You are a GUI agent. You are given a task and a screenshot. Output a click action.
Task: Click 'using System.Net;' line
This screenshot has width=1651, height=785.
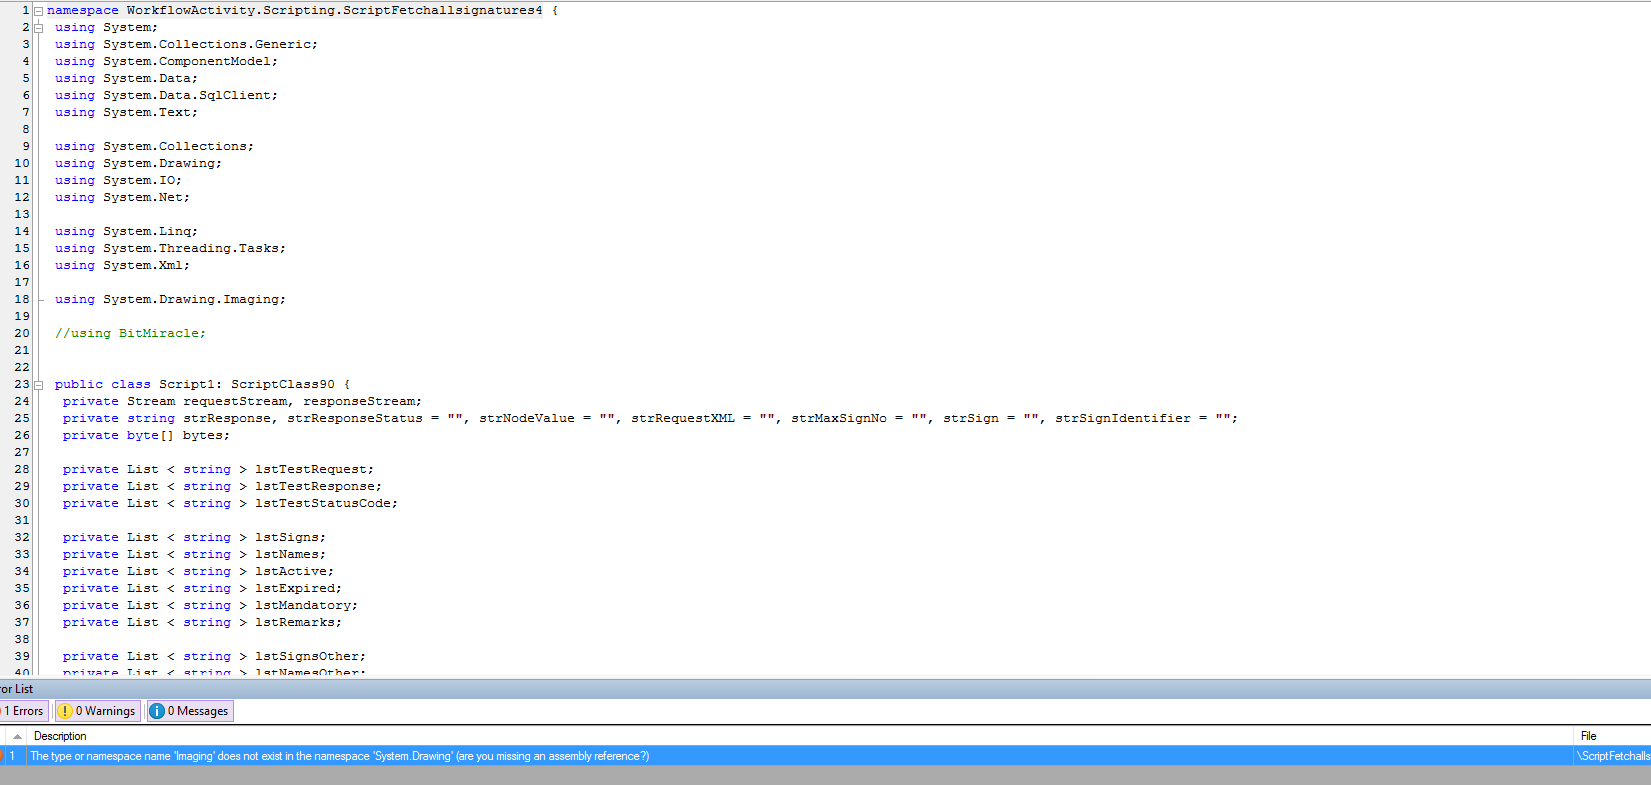click(122, 198)
